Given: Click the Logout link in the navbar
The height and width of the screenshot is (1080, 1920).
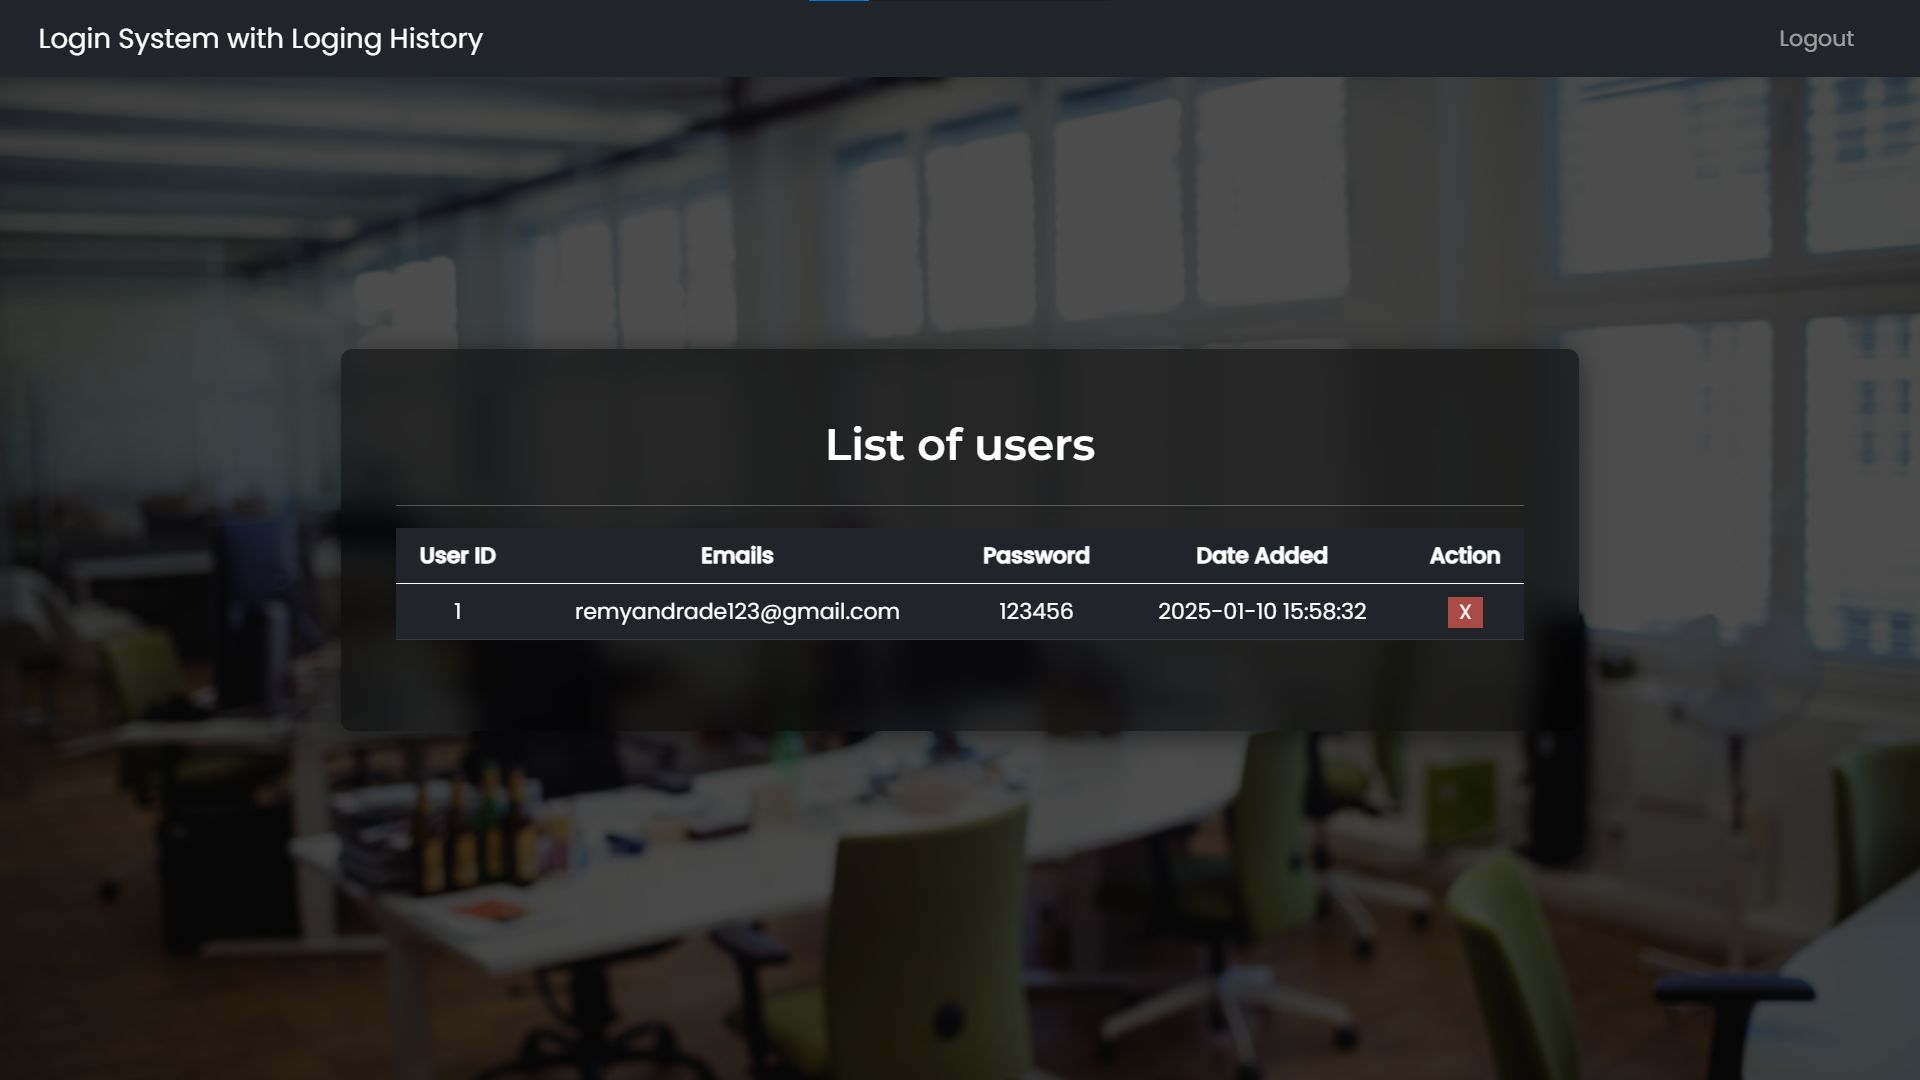Looking at the screenshot, I should click(x=1816, y=39).
